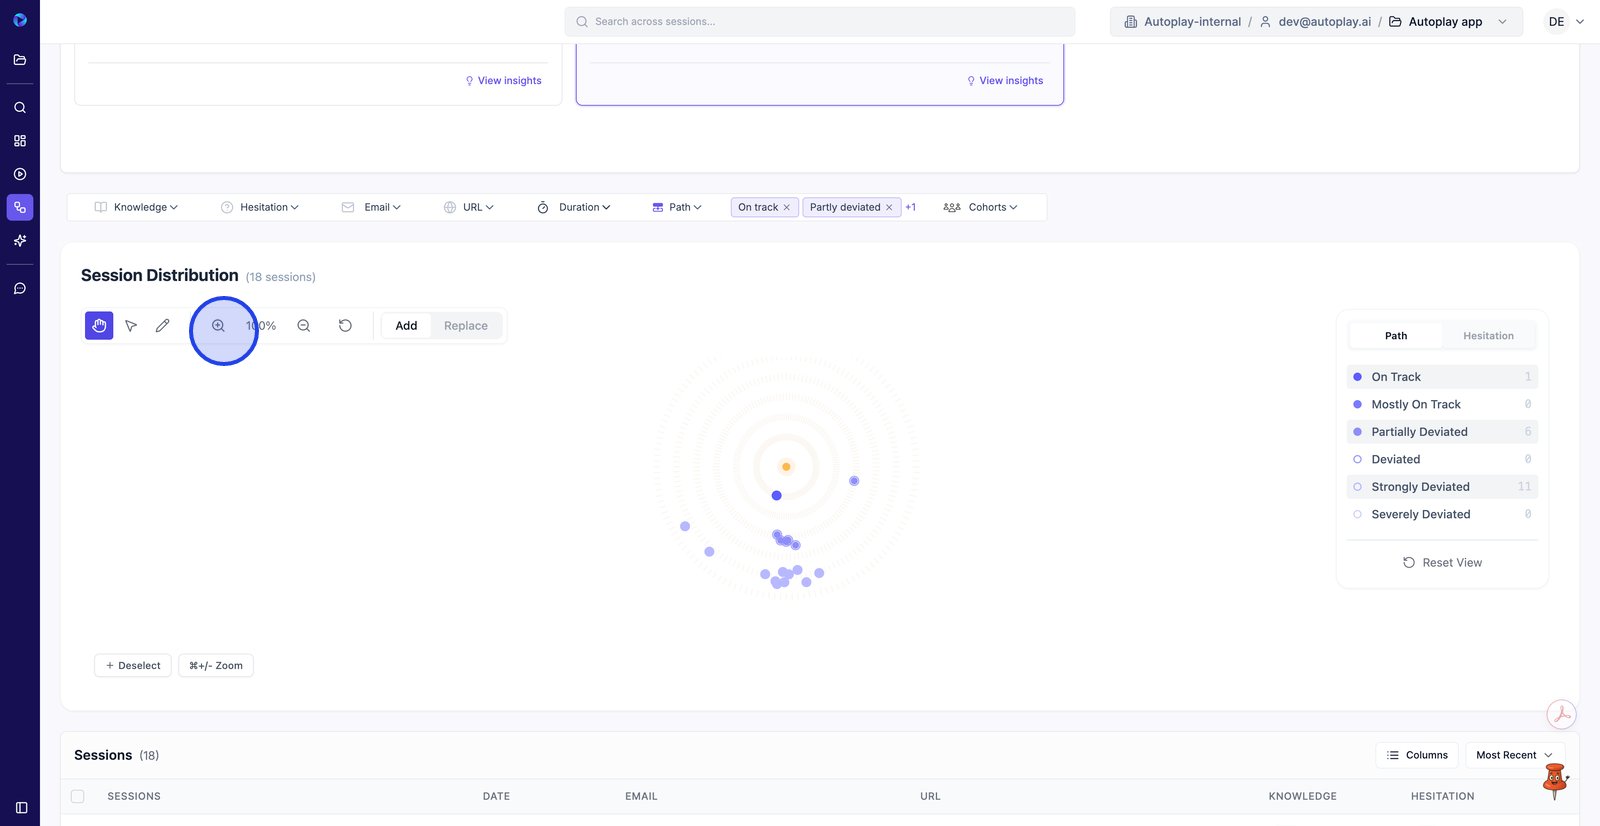The height and width of the screenshot is (826, 1600).
Task: Click the Reset View button
Action: 1442,563
